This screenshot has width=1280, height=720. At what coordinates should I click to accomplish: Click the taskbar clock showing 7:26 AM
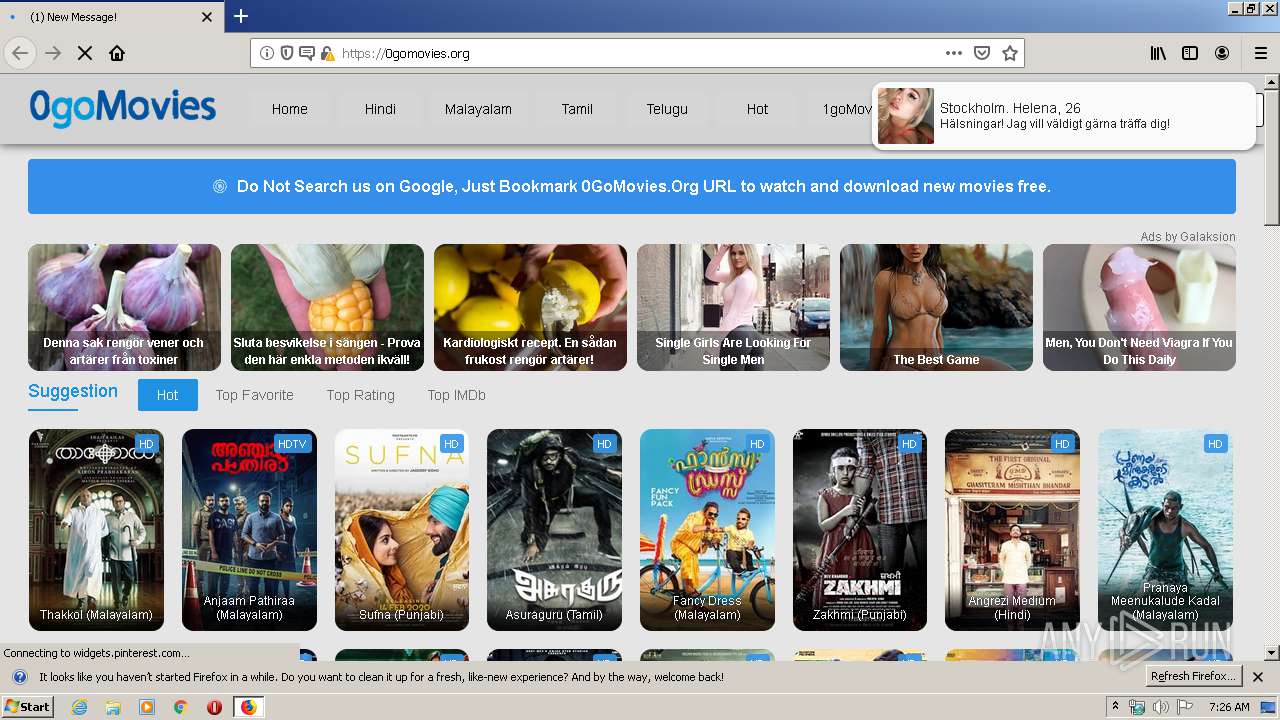(1229, 707)
